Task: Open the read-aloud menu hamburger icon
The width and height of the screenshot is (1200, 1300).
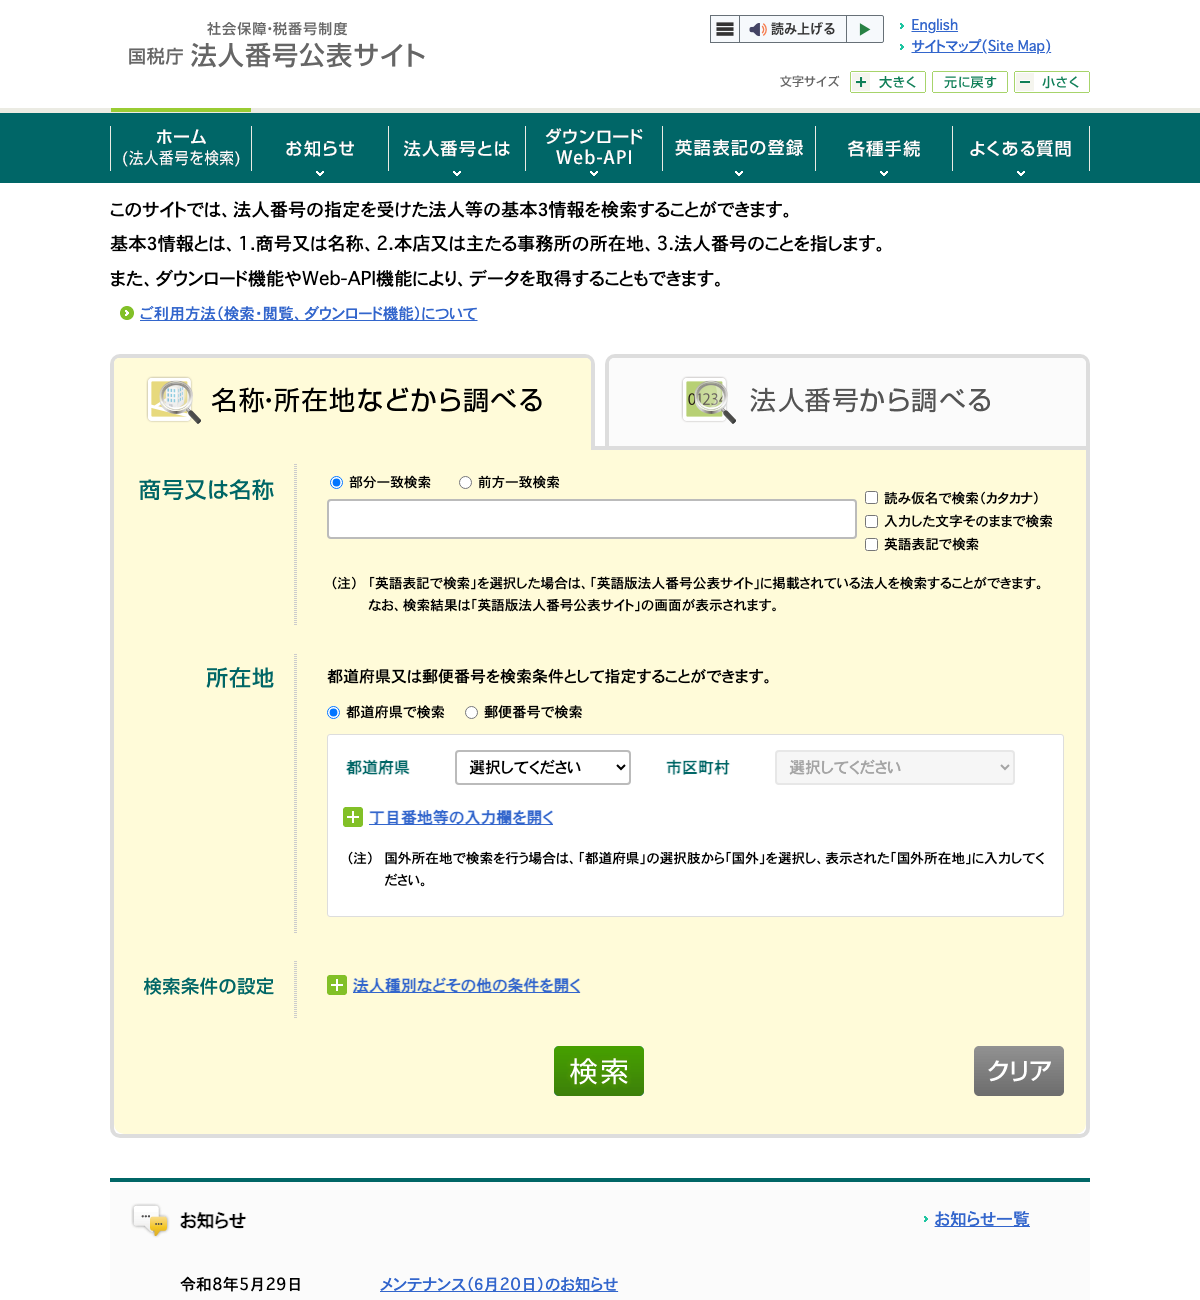Action: [x=725, y=29]
